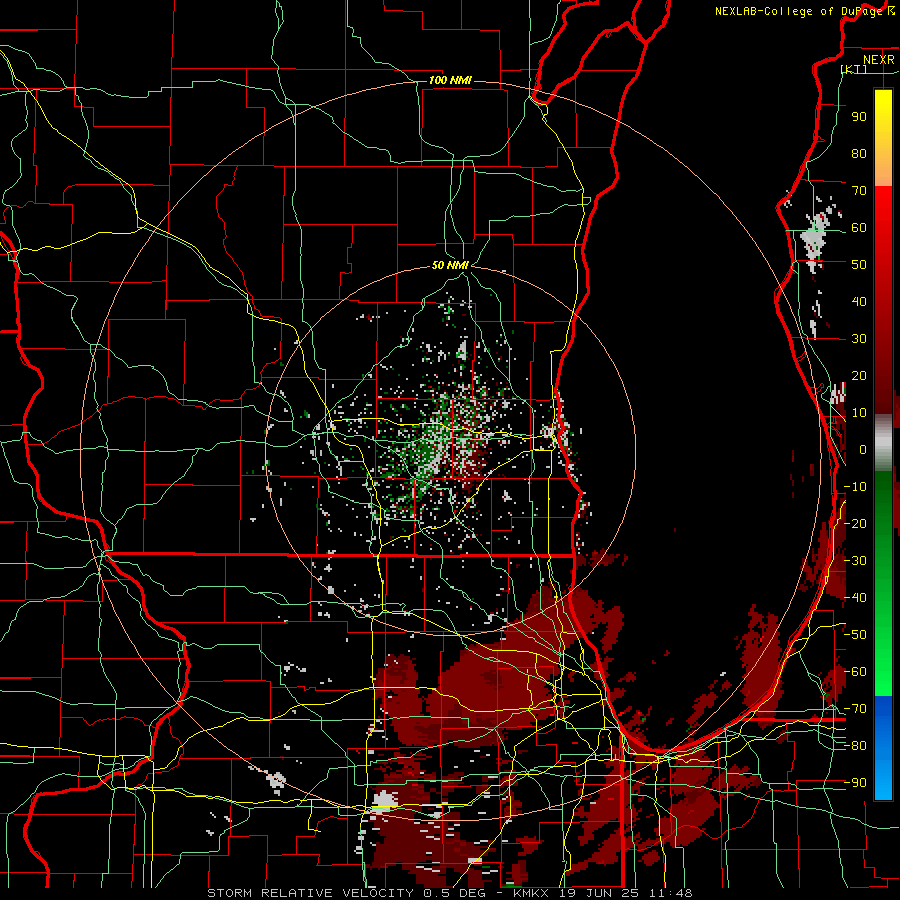Click the "STORM RELATIVE VELOCITY" caption text

click(310, 893)
